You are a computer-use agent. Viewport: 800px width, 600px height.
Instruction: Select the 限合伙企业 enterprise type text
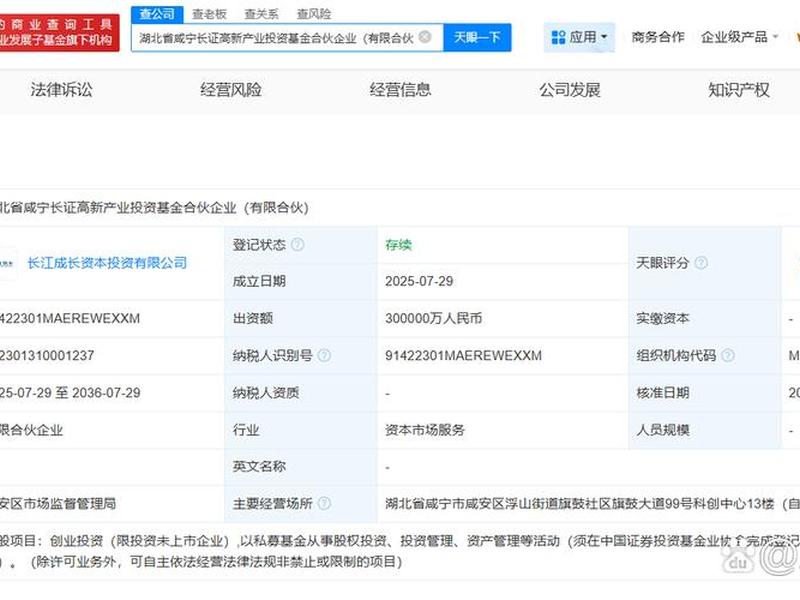[31, 430]
